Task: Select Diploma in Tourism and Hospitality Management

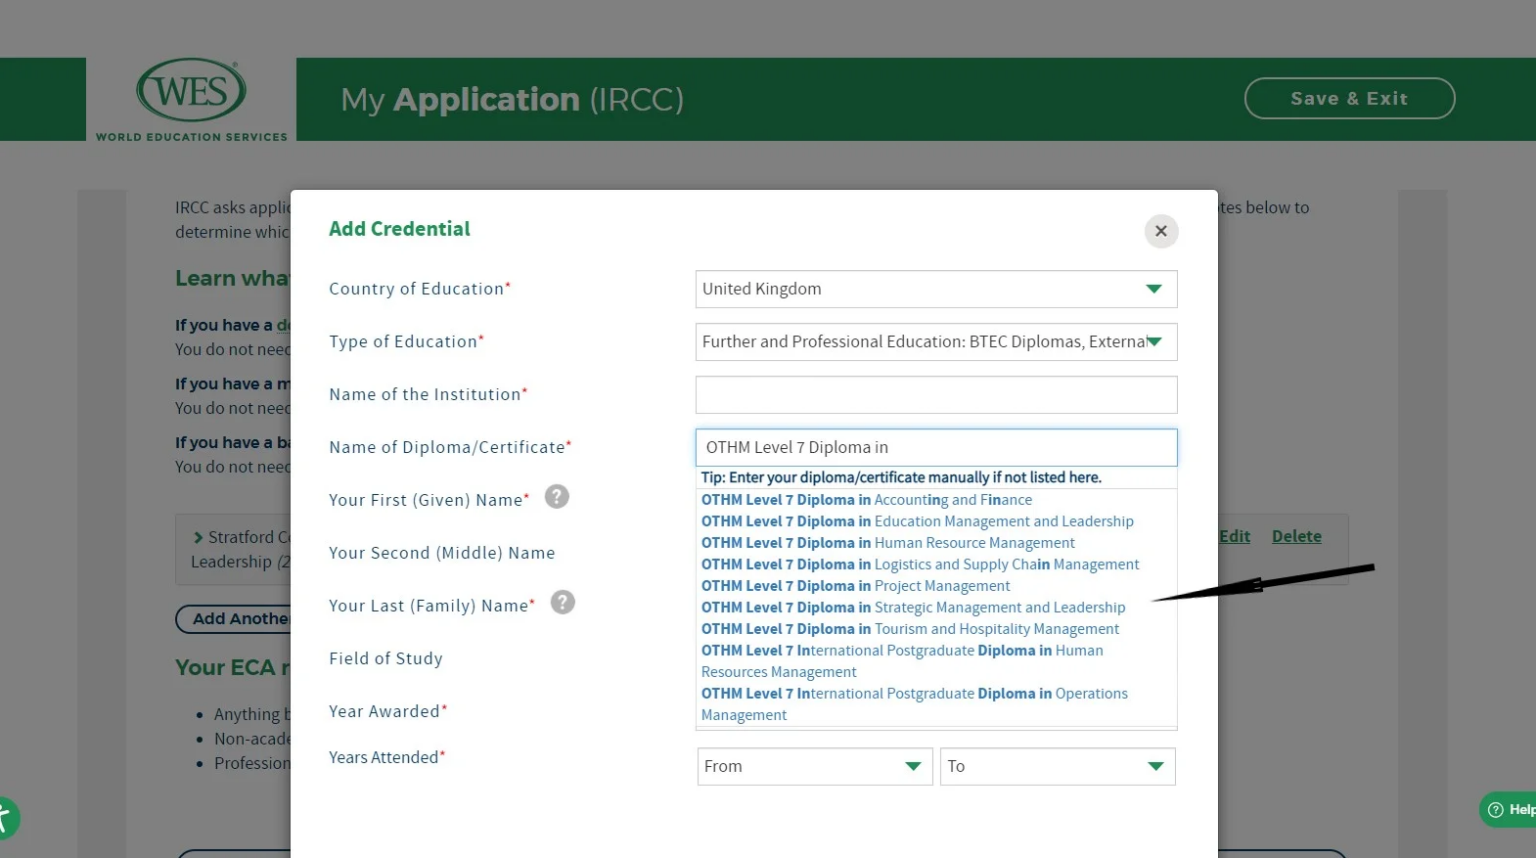Action: coord(910,629)
